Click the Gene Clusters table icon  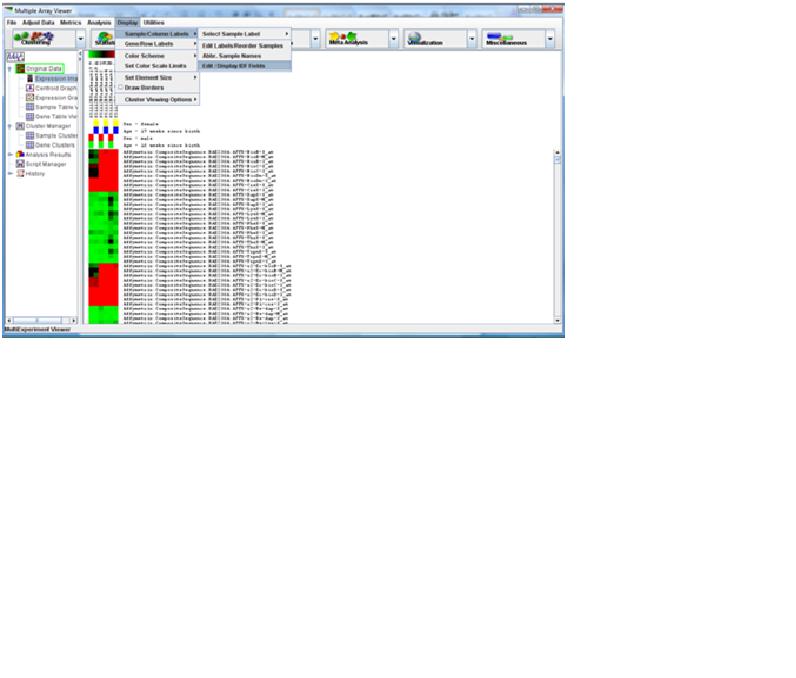point(30,144)
